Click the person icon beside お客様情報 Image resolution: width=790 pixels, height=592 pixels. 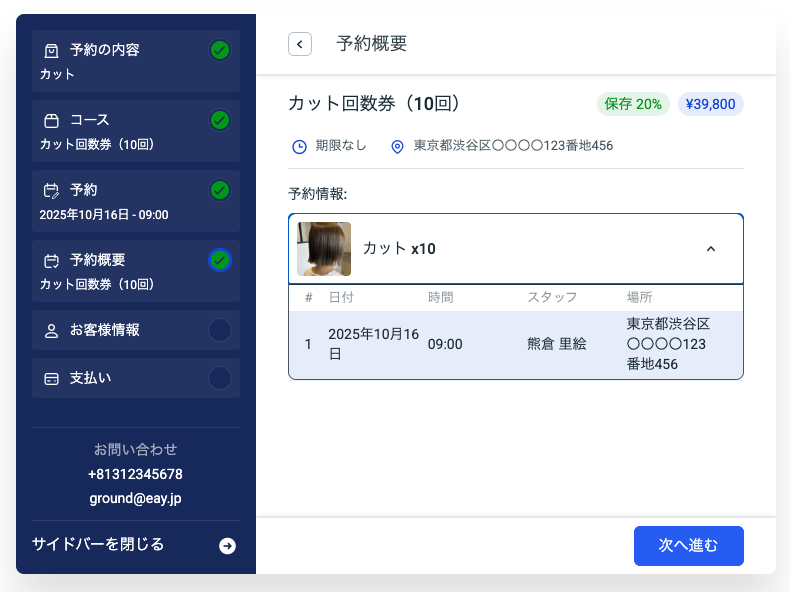pyautogui.click(x=51, y=330)
